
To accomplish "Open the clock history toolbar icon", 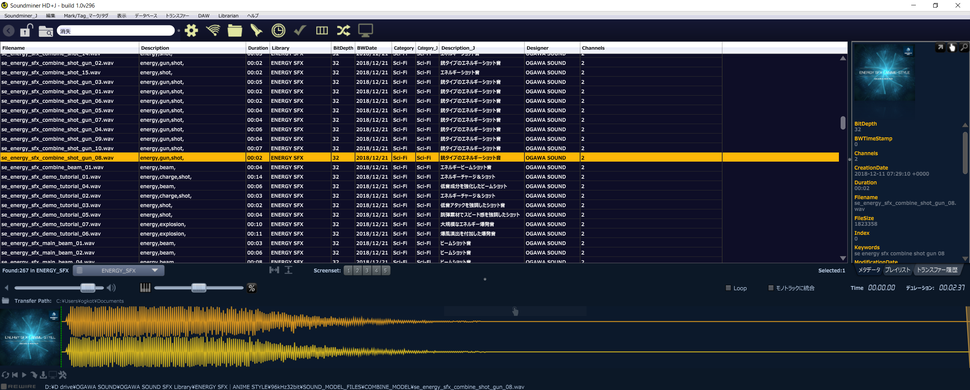I will 278,30.
